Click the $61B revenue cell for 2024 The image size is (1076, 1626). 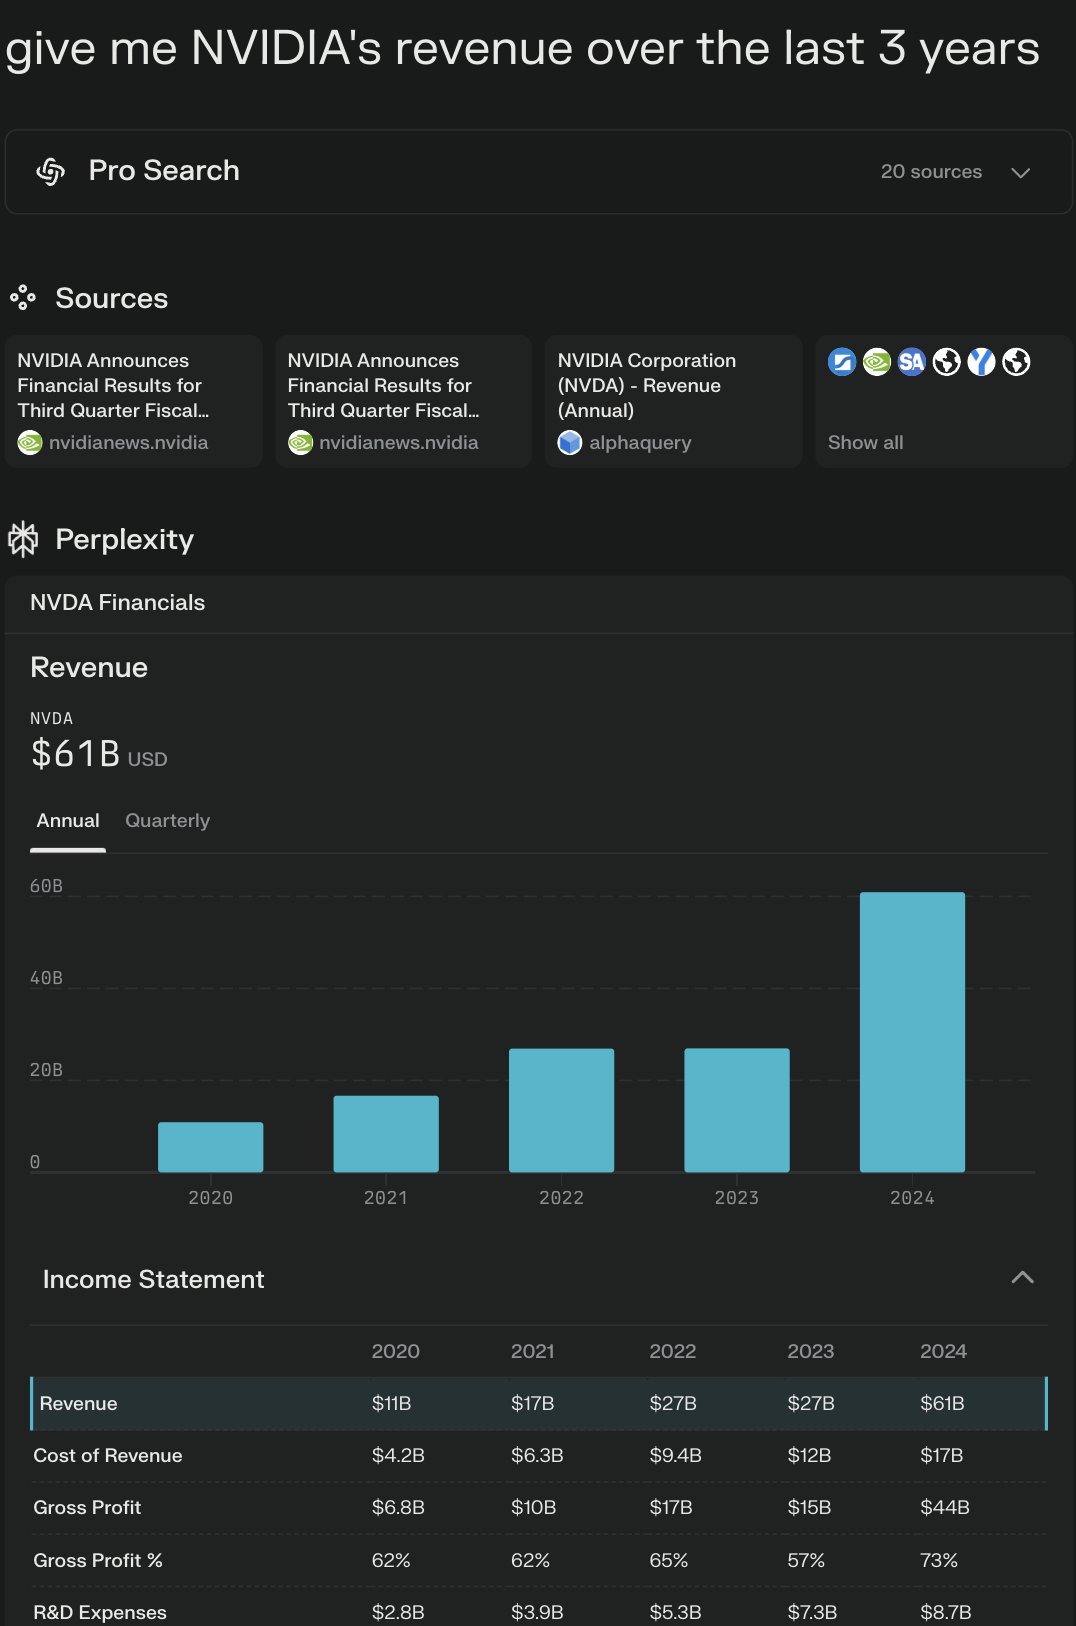click(x=942, y=1403)
